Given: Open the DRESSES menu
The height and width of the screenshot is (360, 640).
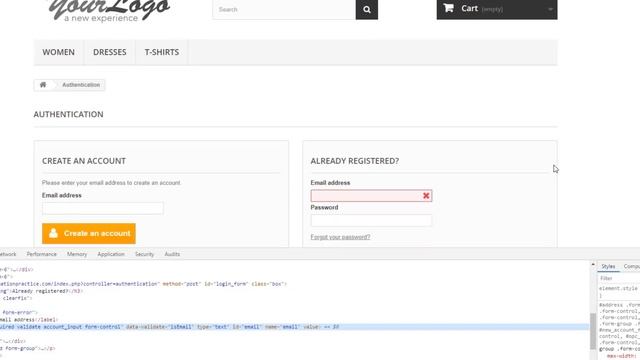Looking at the screenshot, I should [109, 52].
